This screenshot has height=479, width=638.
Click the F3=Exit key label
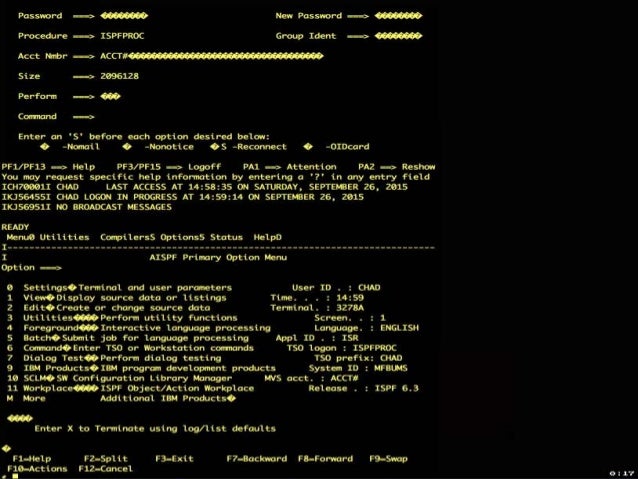(x=175, y=459)
